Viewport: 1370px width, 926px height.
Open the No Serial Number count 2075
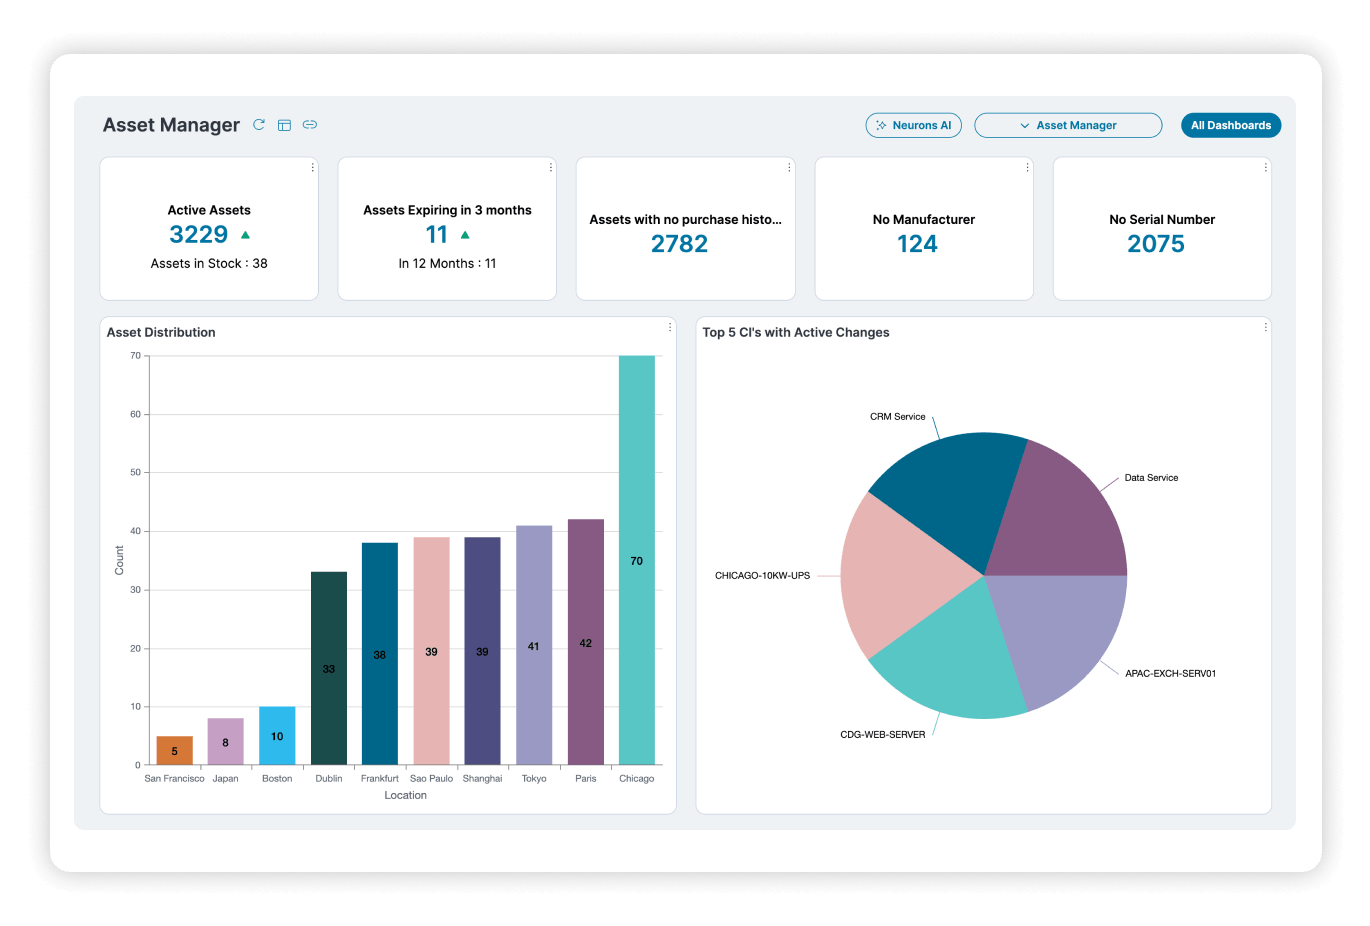click(1156, 244)
